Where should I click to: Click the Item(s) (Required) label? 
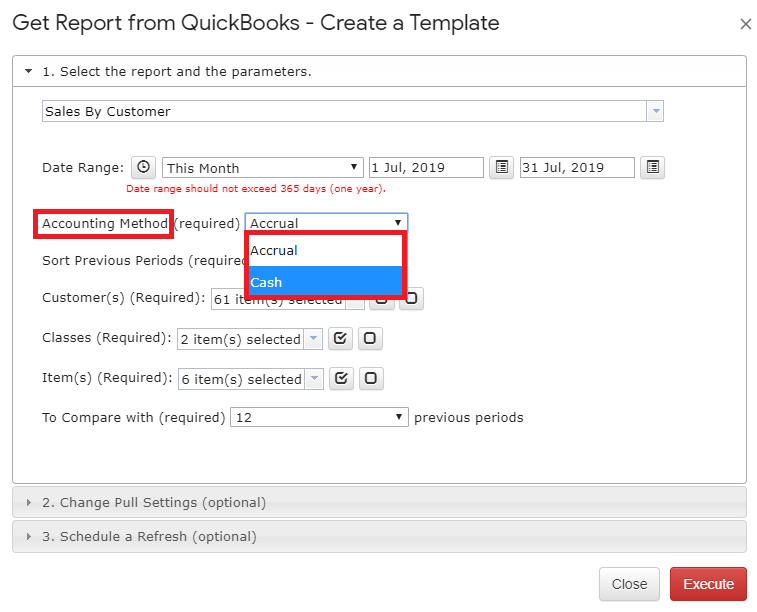tap(107, 377)
